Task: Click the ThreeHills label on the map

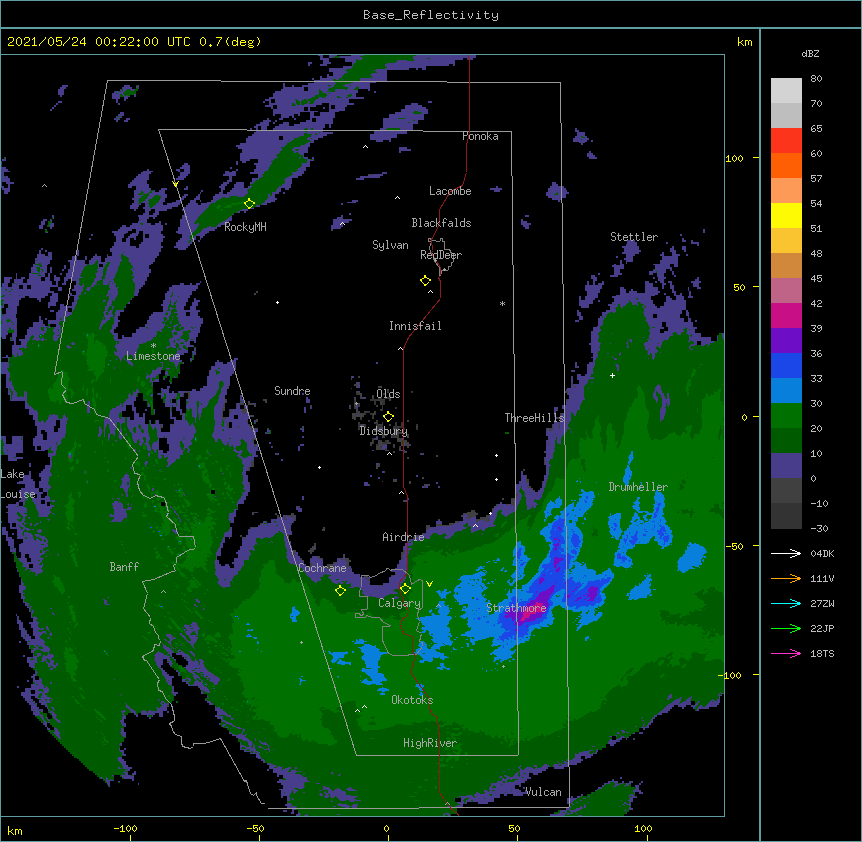Action: tap(534, 418)
